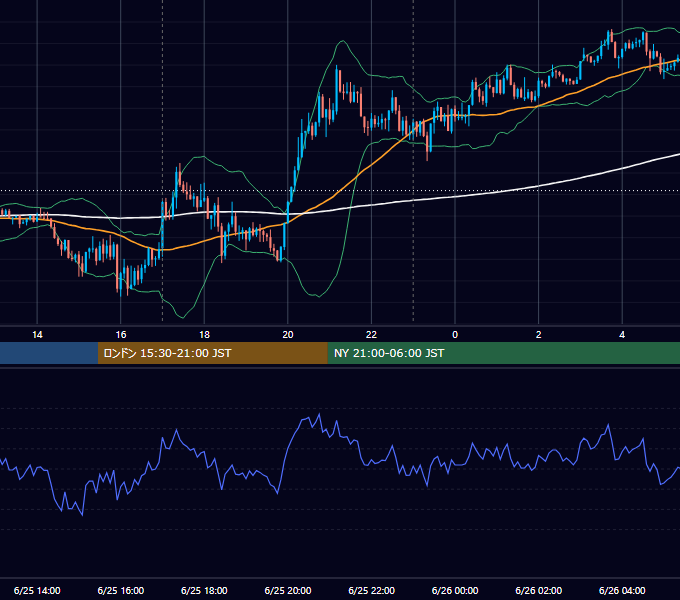Click the 6/25 16:00 date label on the lower axis
The width and height of the screenshot is (680, 600).
pos(121,590)
